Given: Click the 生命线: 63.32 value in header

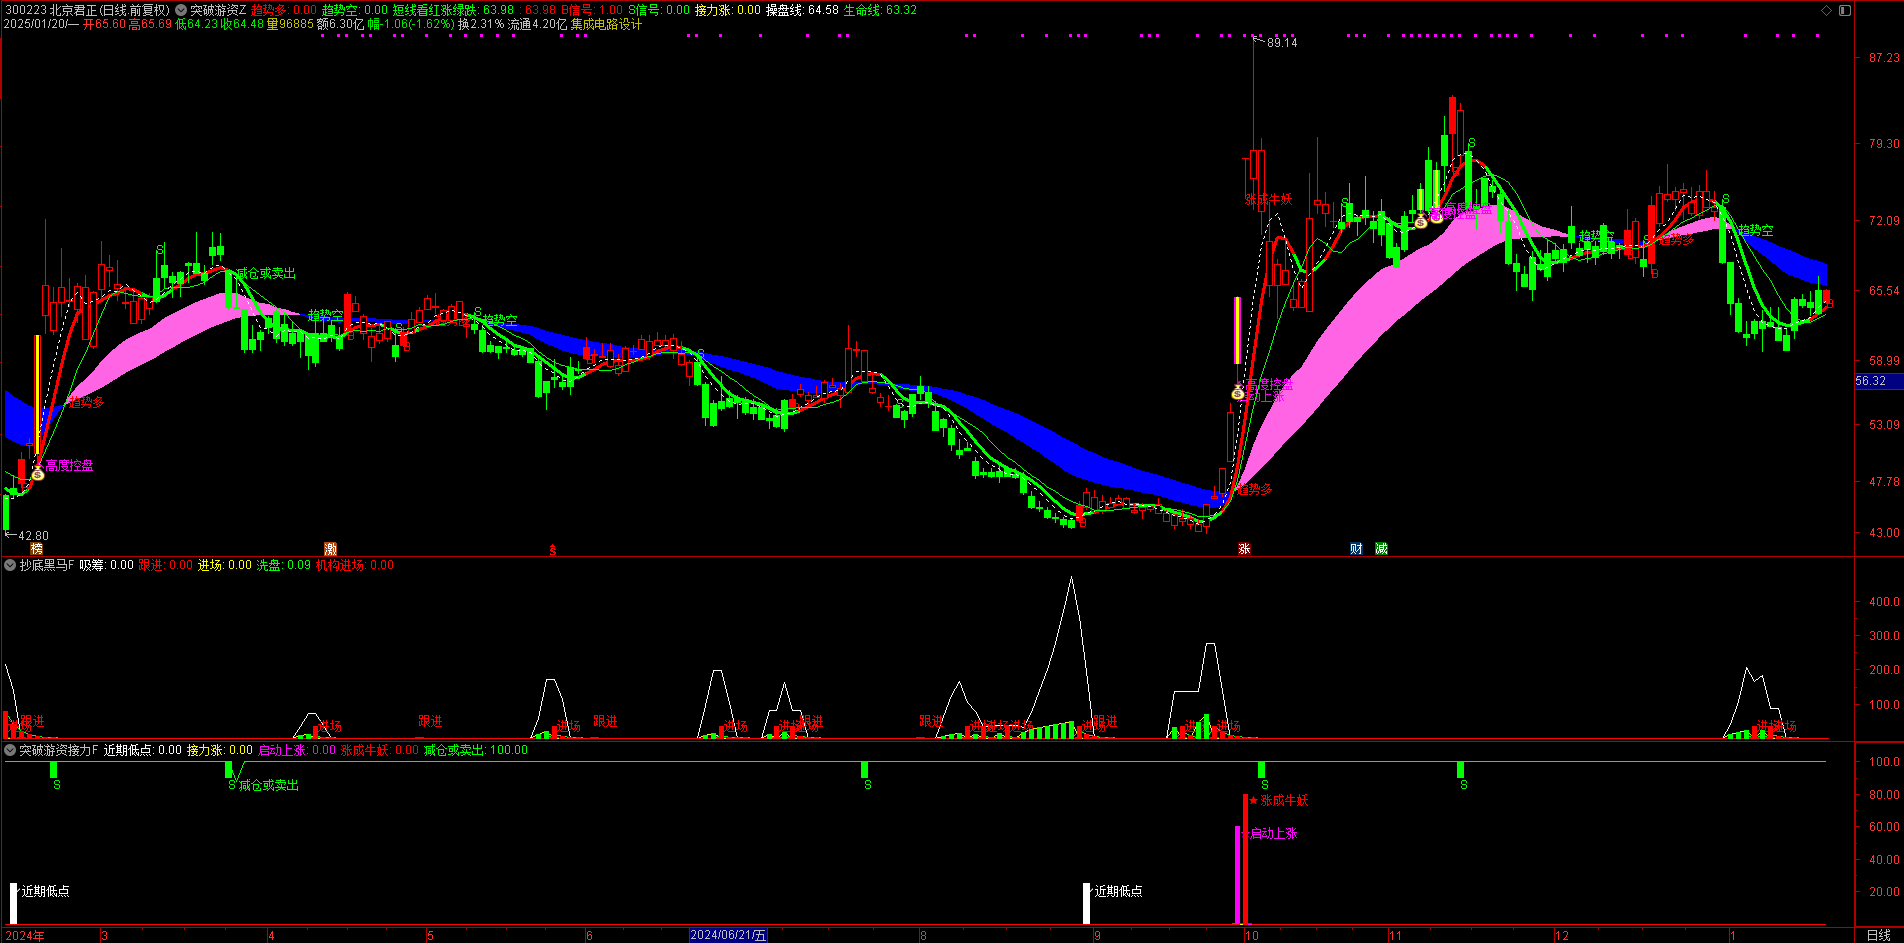Looking at the screenshot, I should coord(880,10).
